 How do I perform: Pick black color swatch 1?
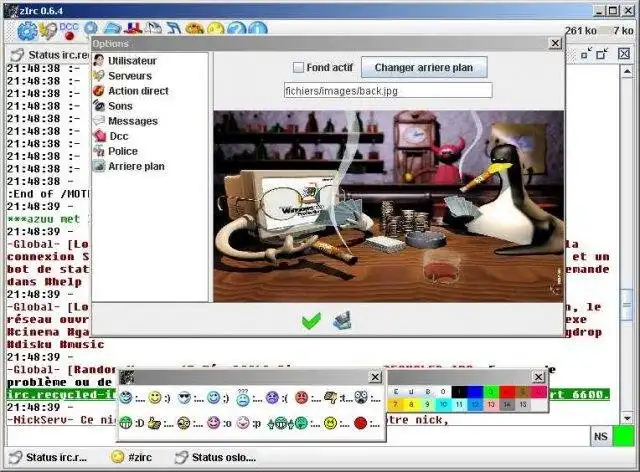[459, 392]
